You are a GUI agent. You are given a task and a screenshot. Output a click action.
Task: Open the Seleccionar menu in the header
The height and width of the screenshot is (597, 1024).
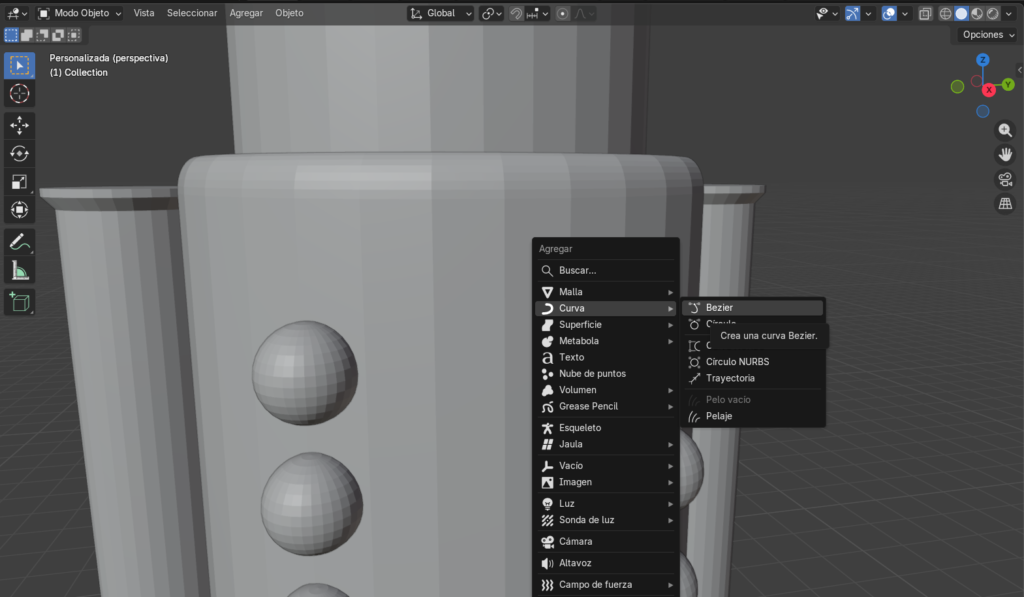[191, 13]
